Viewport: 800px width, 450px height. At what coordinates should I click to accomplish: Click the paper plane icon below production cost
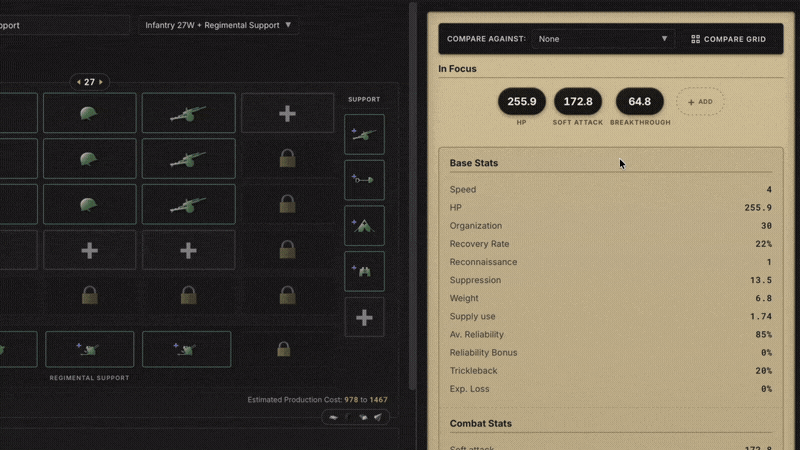point(378,417)
